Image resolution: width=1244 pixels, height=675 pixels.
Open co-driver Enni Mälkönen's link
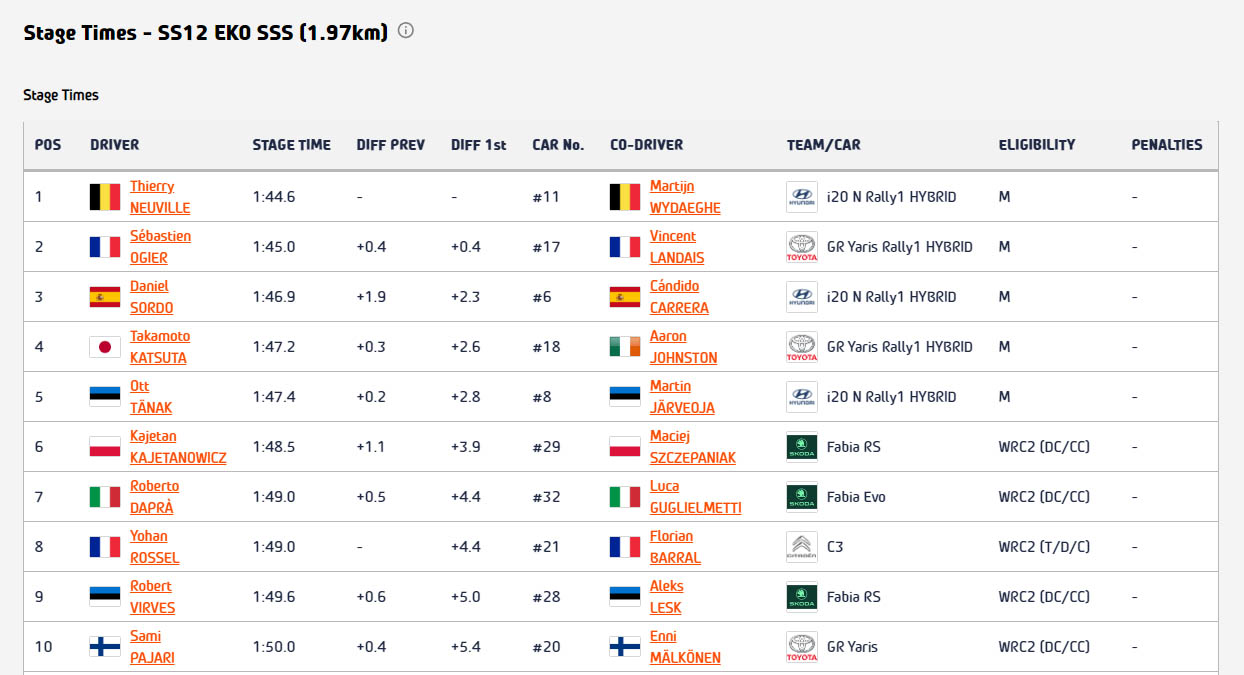(684, 647)
